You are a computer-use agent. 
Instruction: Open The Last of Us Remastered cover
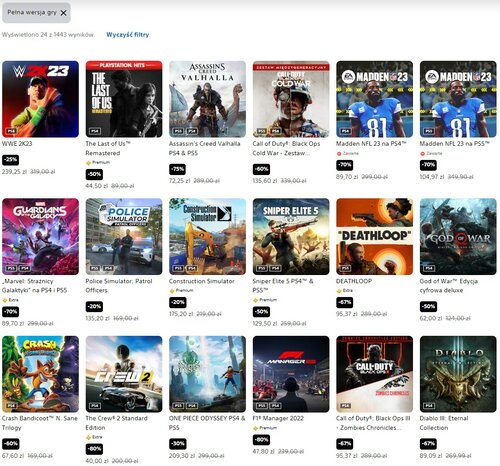pyautogui.click(x=124, y=99)
